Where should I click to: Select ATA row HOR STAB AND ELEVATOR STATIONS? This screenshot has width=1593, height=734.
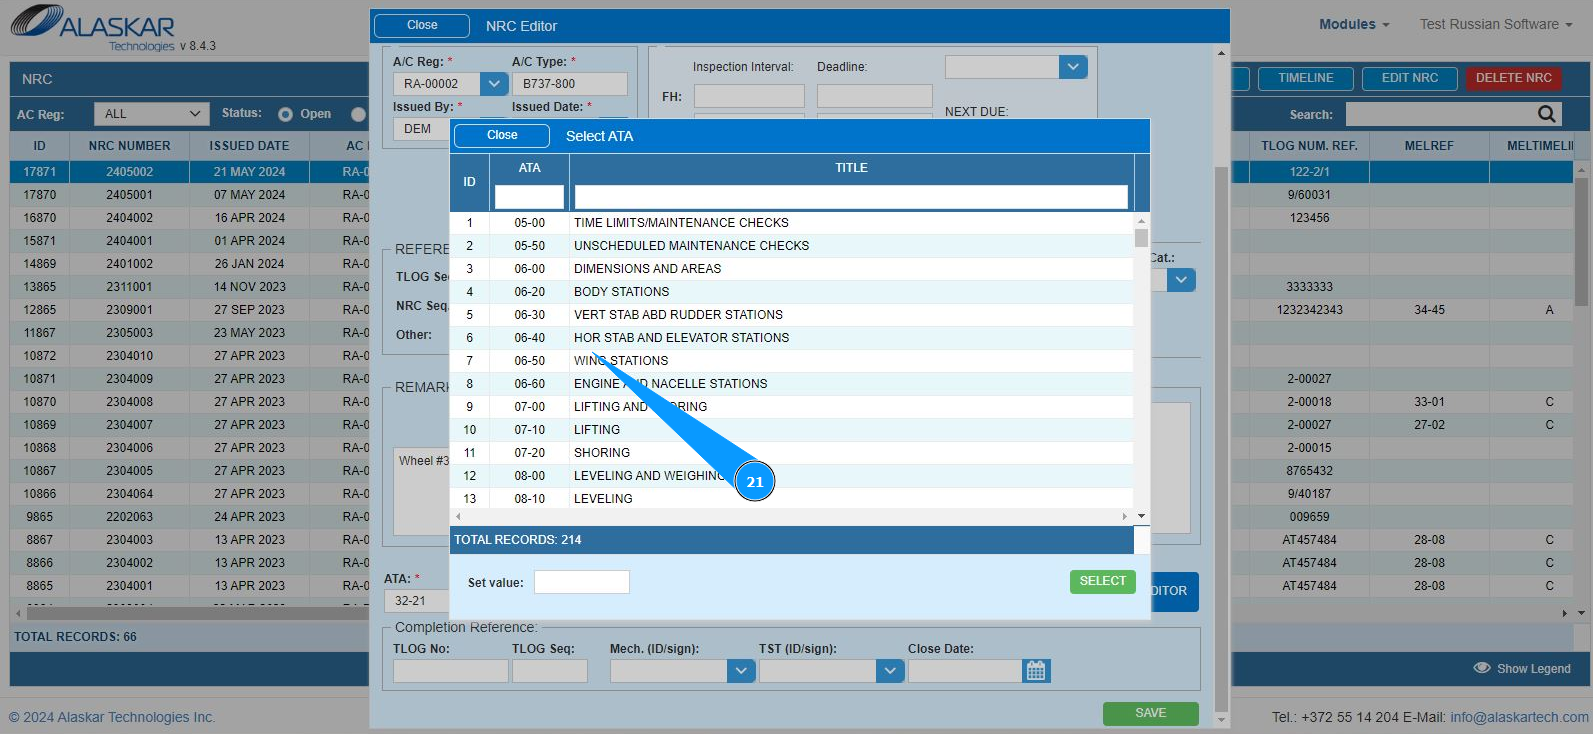[x=792, y=338]
